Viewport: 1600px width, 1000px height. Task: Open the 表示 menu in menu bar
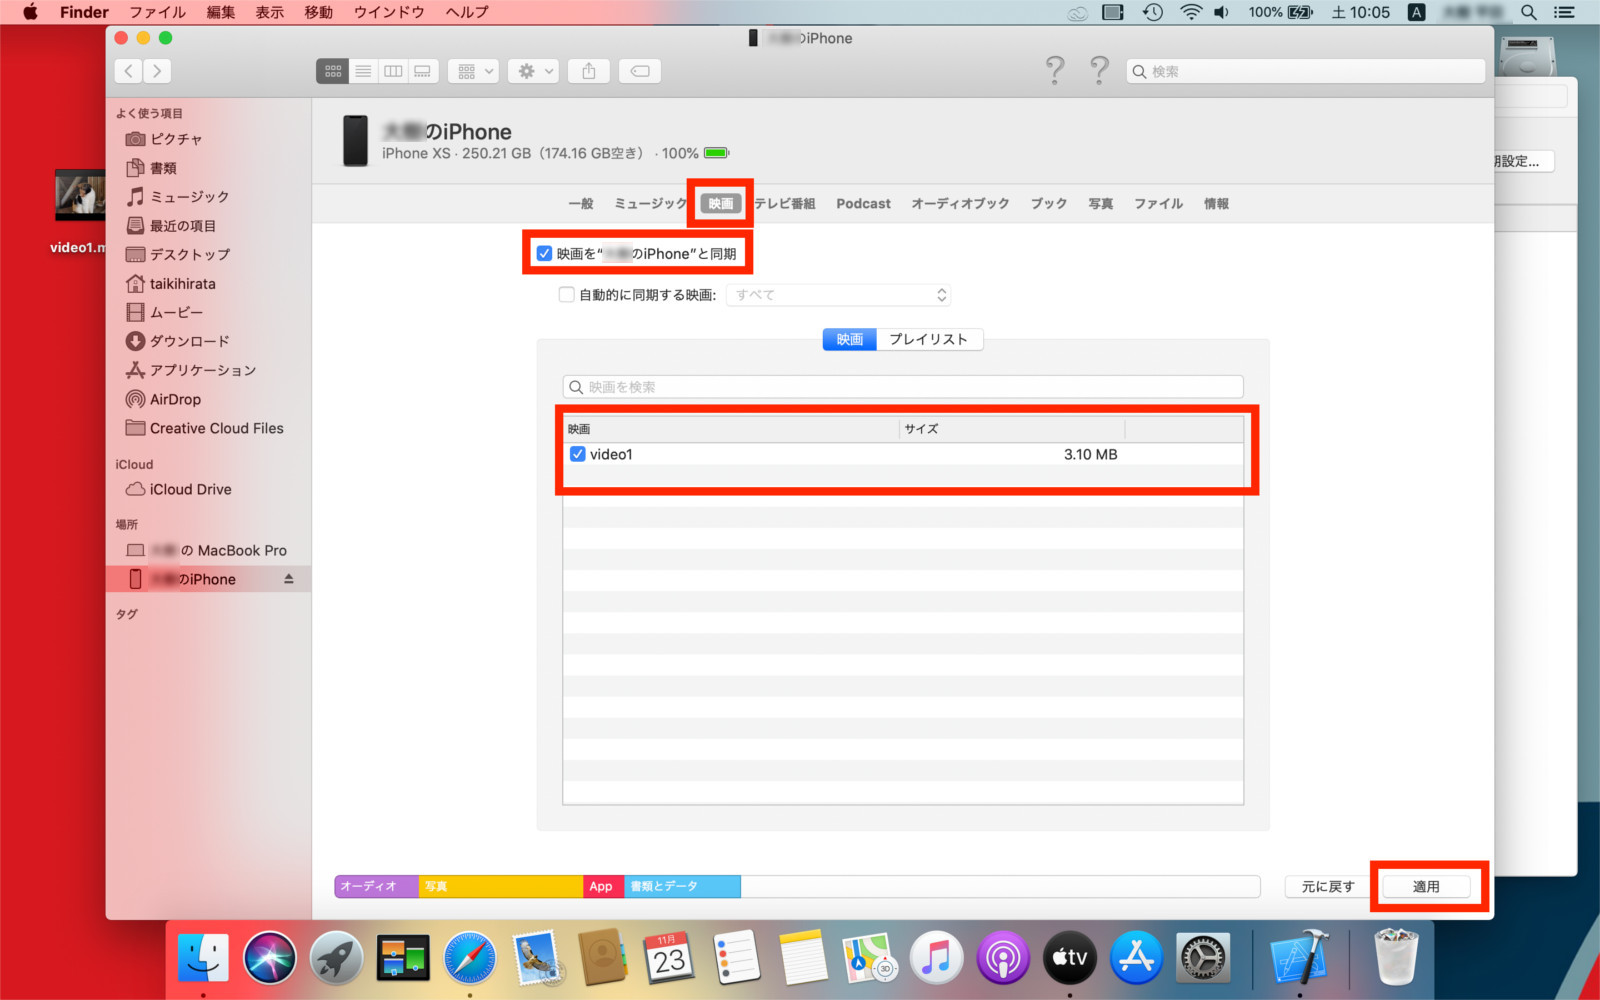click(x=269, y=12)
